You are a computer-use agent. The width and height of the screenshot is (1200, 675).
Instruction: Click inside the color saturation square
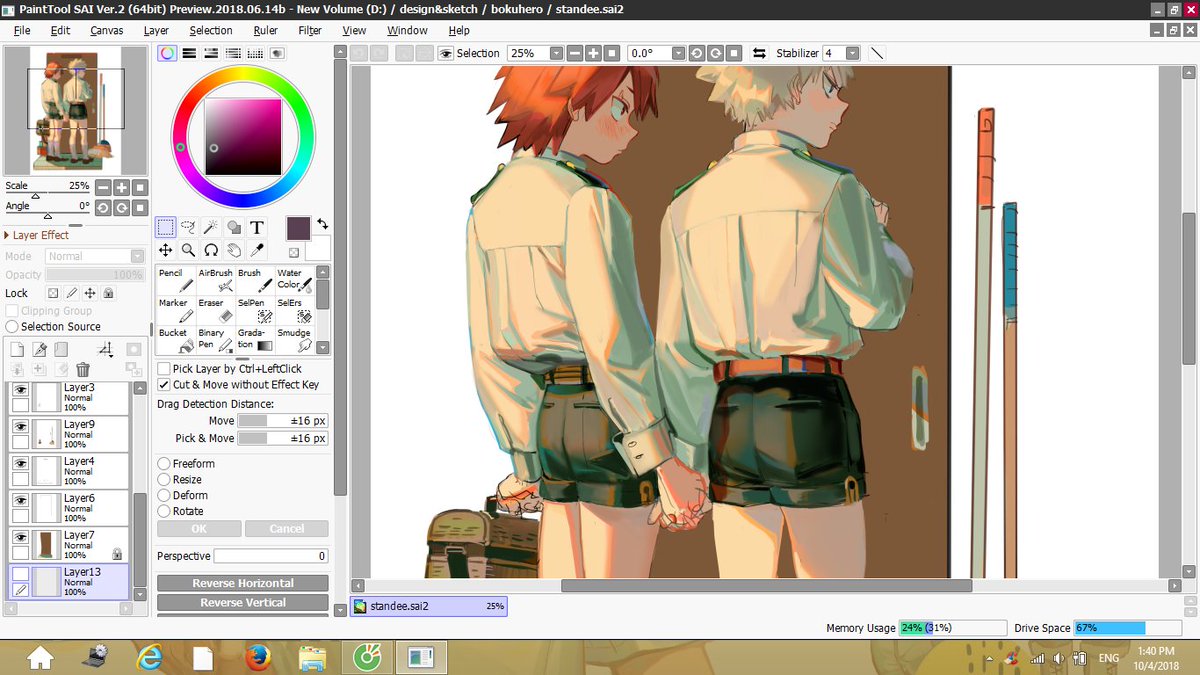pyautogui.click(x=243, y=136)
